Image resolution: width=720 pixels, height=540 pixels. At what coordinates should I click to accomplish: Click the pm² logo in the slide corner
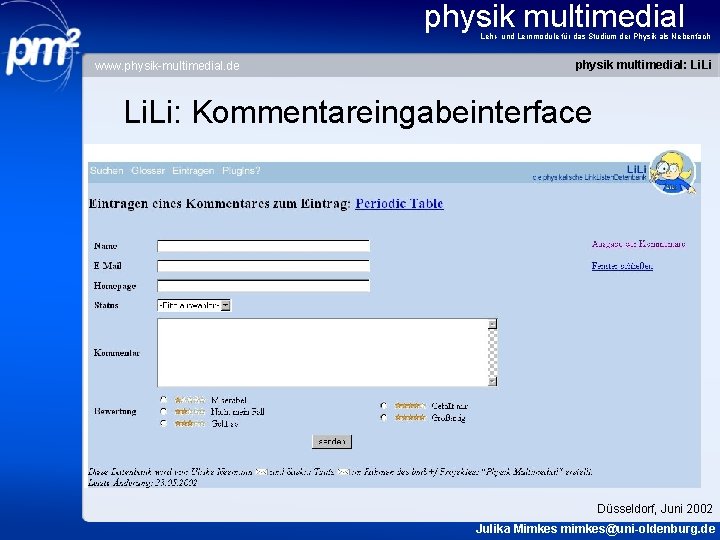[42, 51]
